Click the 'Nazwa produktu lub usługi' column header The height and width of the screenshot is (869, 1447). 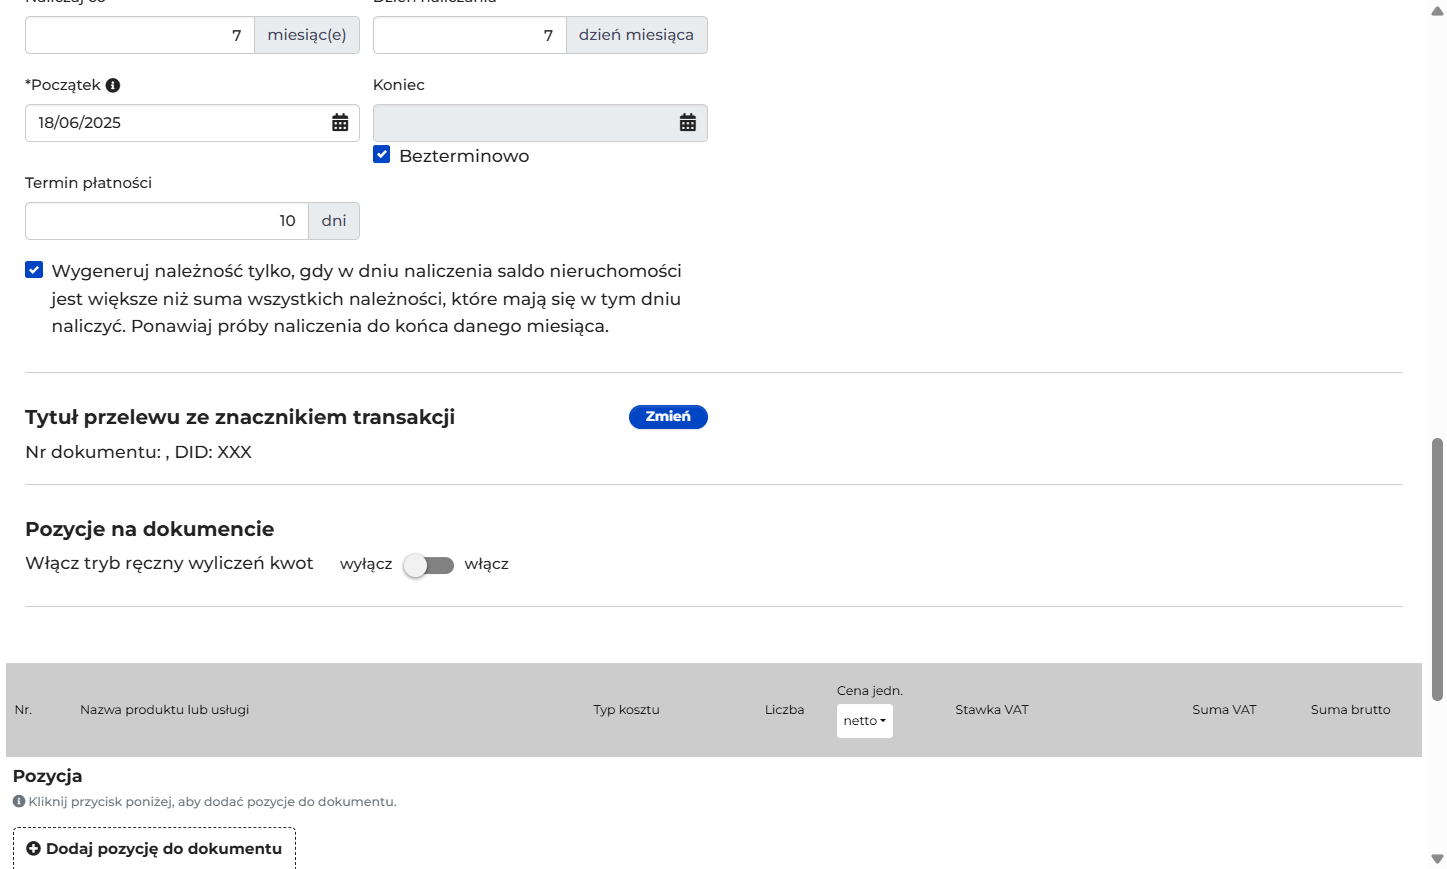click(x=165, y=710)
